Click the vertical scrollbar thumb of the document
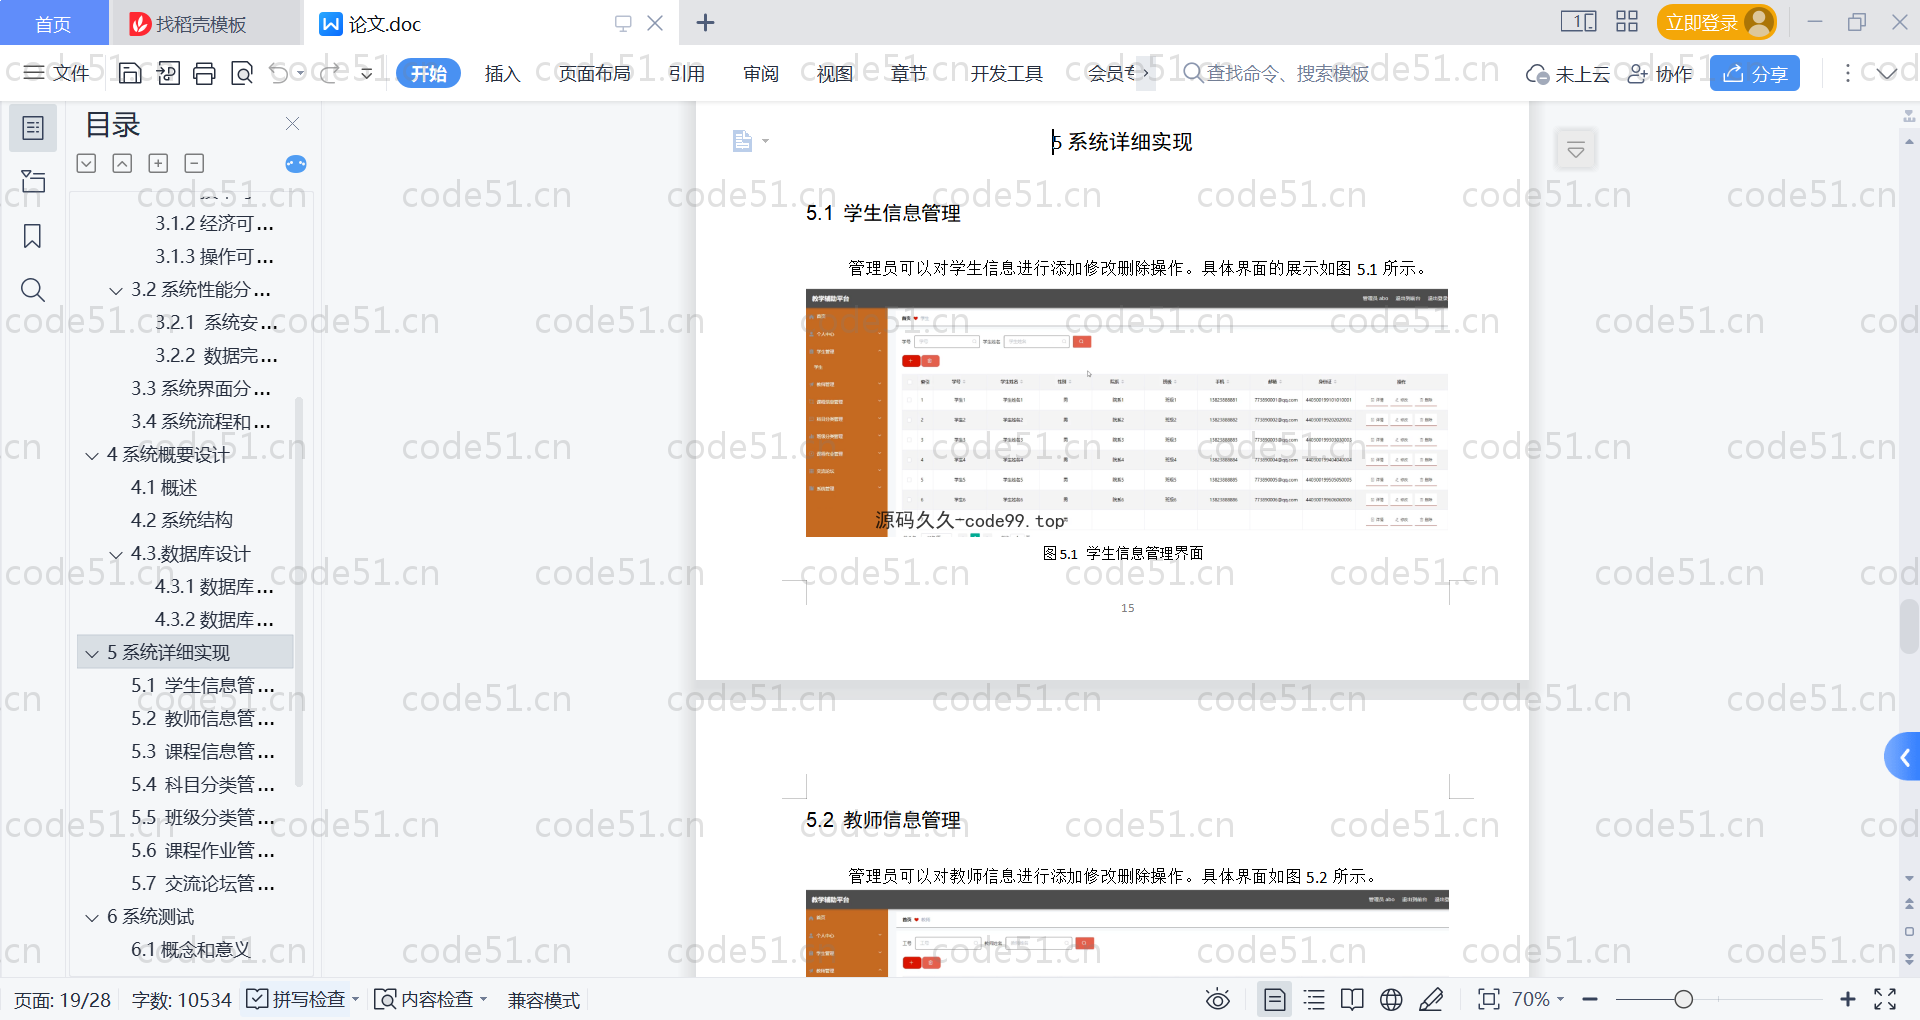Image resolution: width=1920 pixels, height=1020 pixels. pyautogui.click(x=1909, y=626)
